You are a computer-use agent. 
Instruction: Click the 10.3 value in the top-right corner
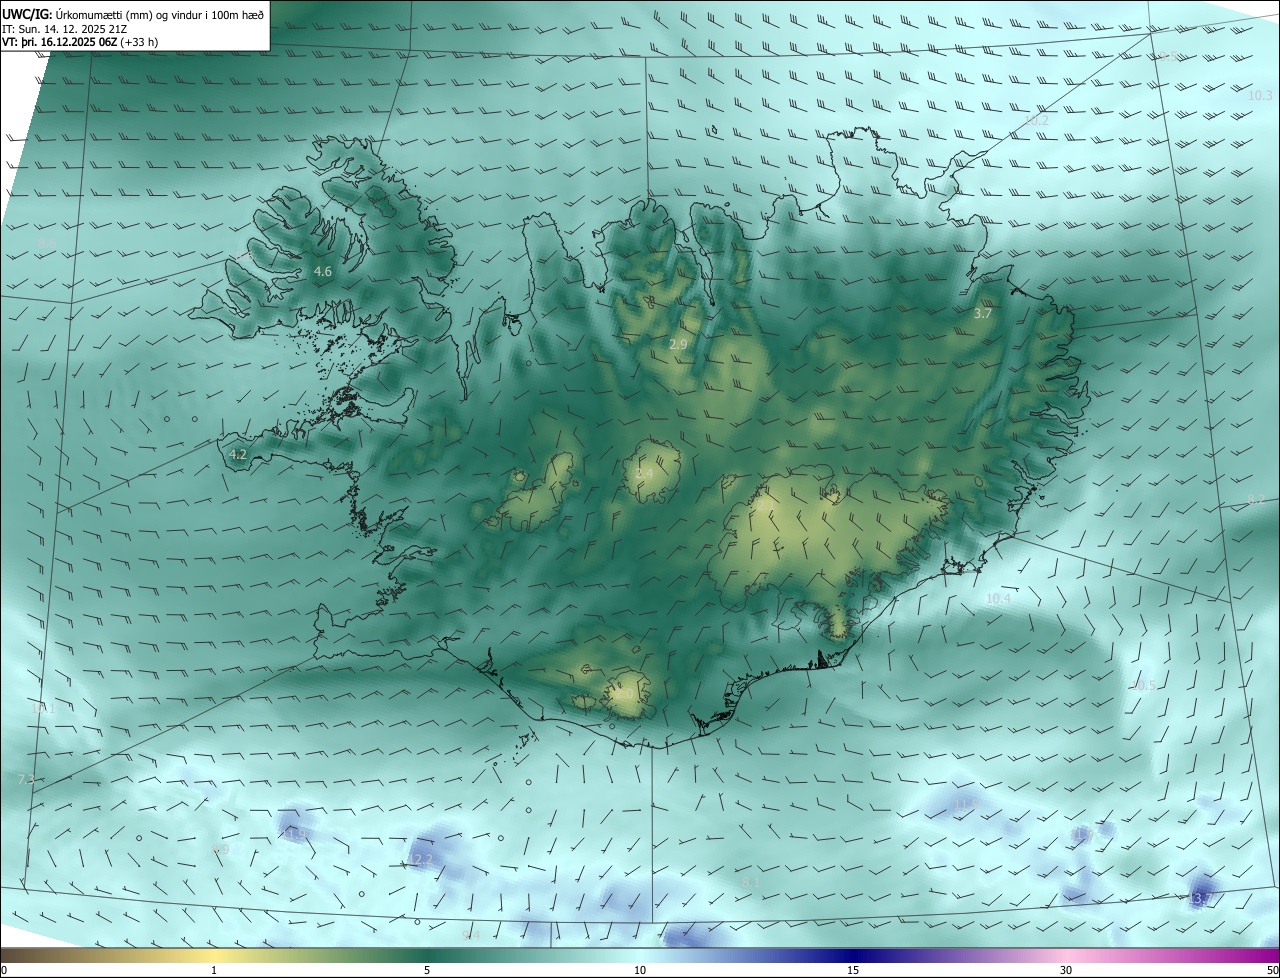coord(1260,95)
